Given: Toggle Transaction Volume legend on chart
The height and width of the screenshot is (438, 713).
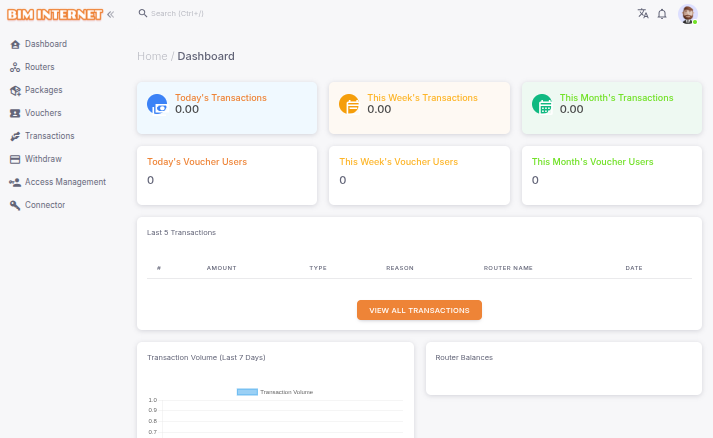Looking at the screenshot, I should 275,392.
